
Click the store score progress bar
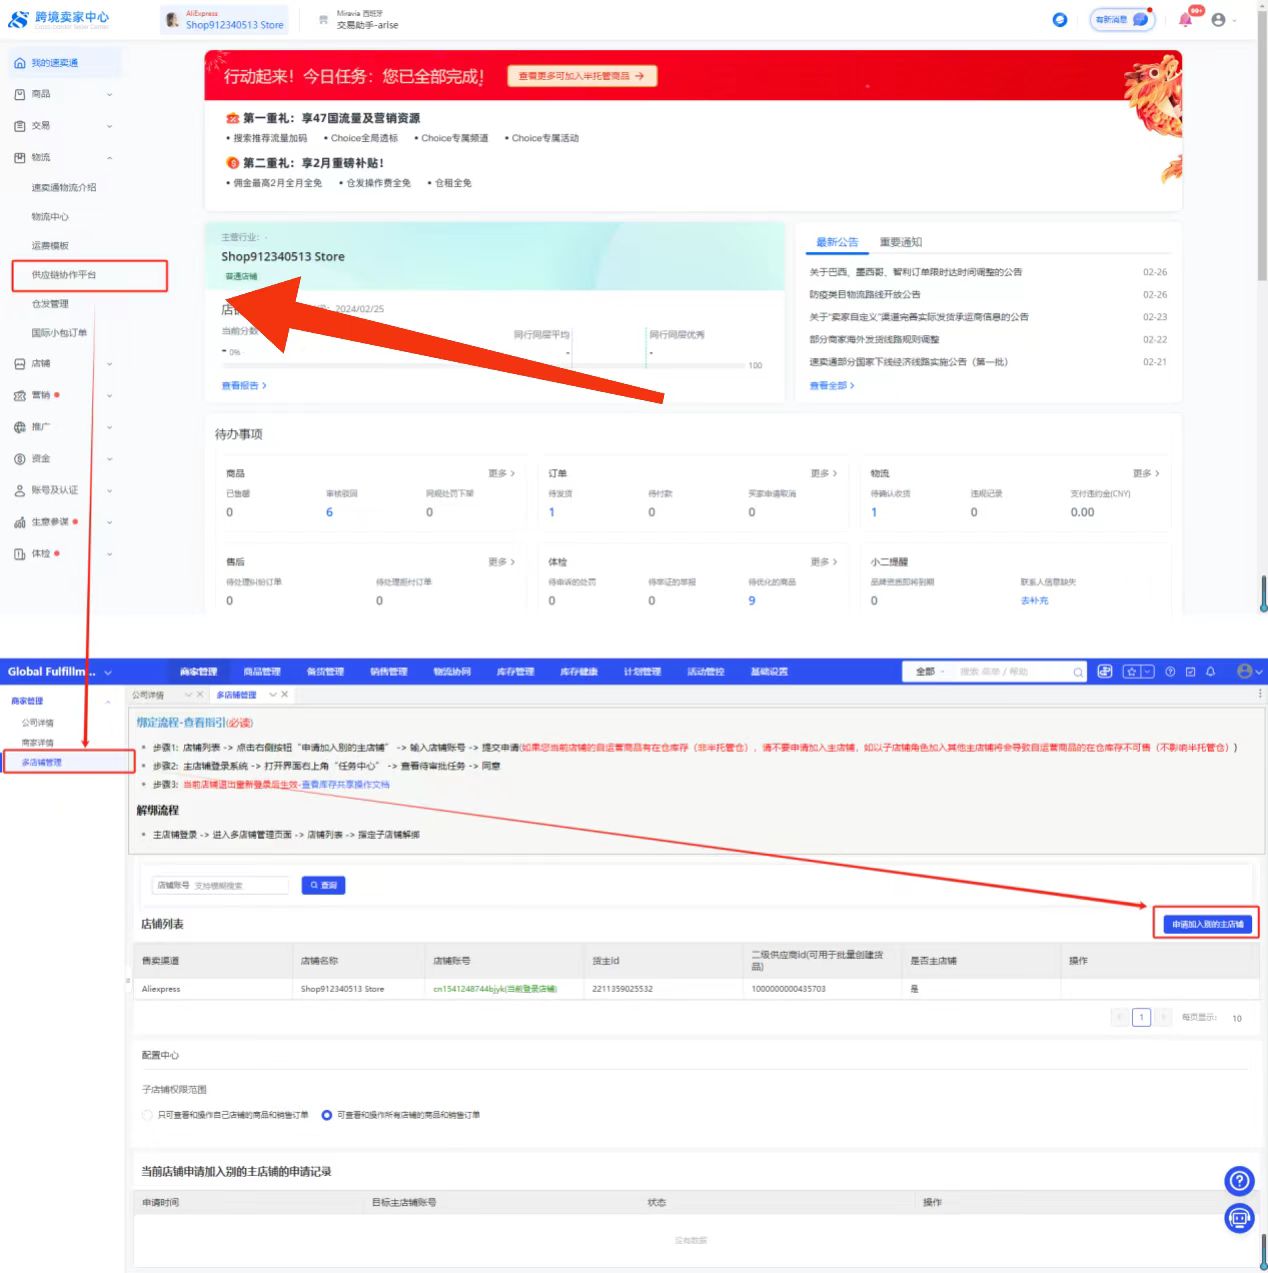(x=483, y=366)
